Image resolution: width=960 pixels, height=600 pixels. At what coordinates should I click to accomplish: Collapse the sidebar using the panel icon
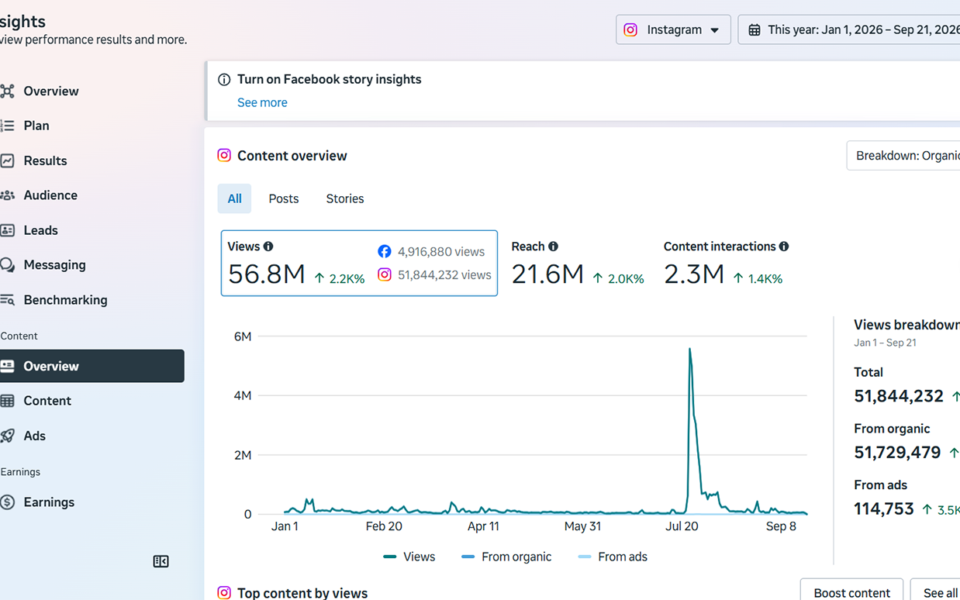pos(161,561)
